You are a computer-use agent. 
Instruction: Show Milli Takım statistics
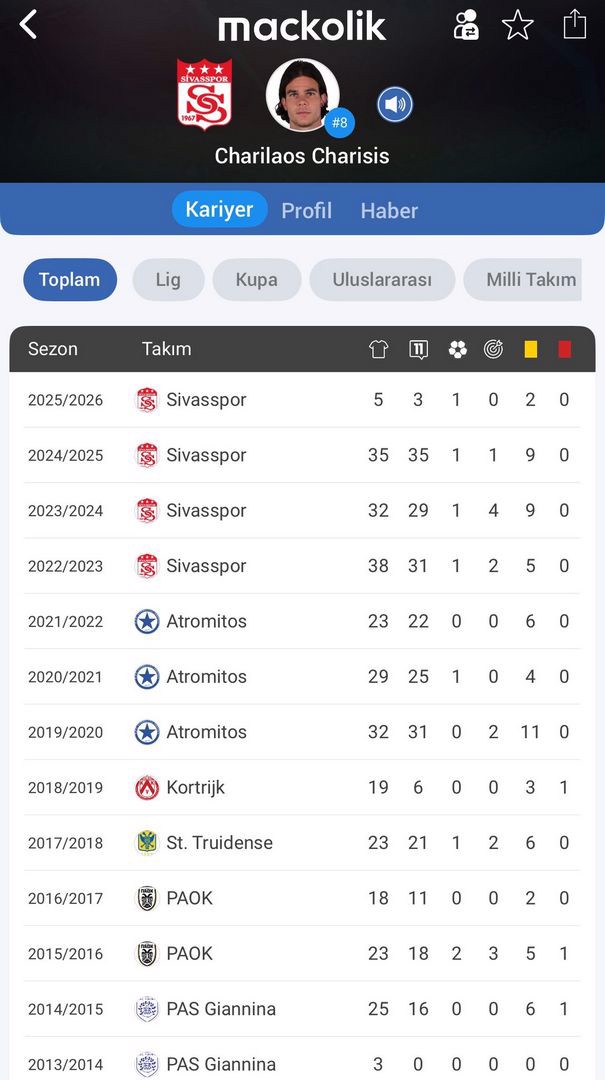531,280
